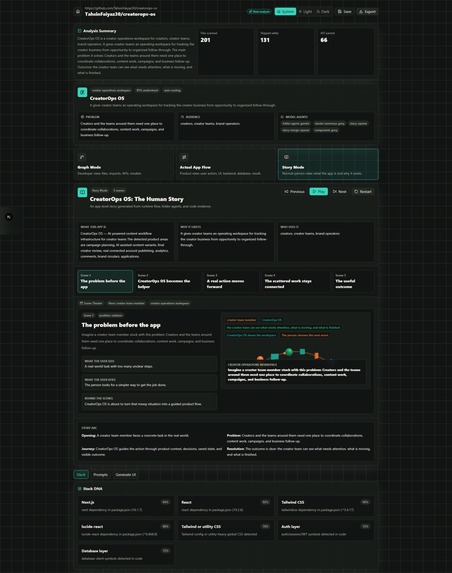Click the Problem card icon
The image size is (452, 573).
[x=82, y=117]
